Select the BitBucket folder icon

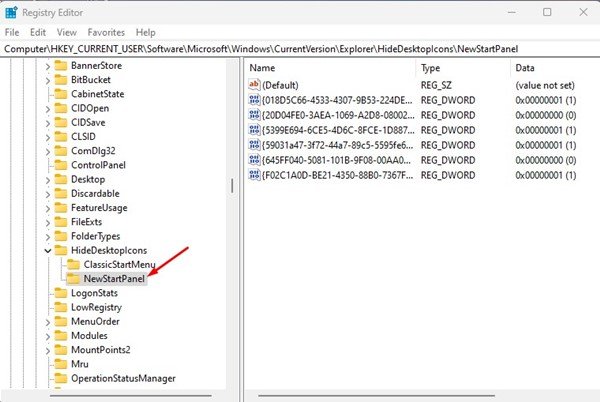tap(60, 80)
